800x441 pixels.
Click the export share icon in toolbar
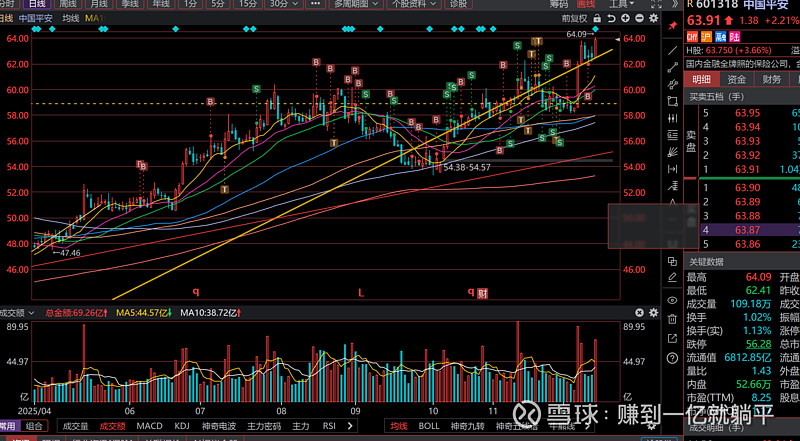[672, 338]
